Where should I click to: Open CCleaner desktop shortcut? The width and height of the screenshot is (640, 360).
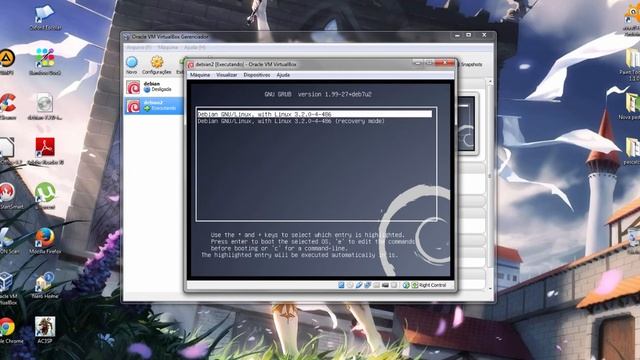tap(7, 106)
